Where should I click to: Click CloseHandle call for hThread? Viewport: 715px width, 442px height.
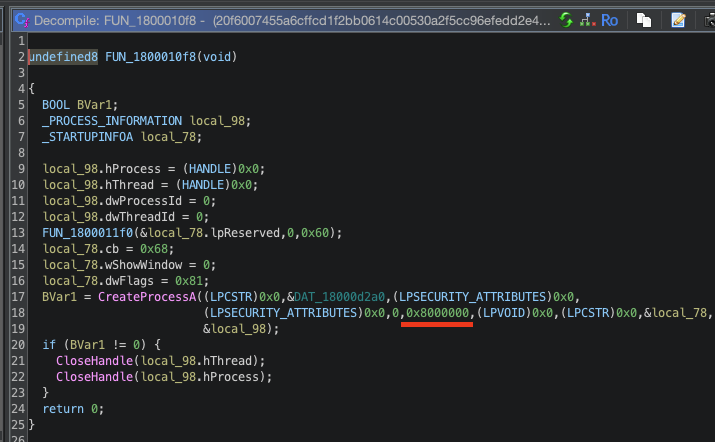(x=94, y=360)
